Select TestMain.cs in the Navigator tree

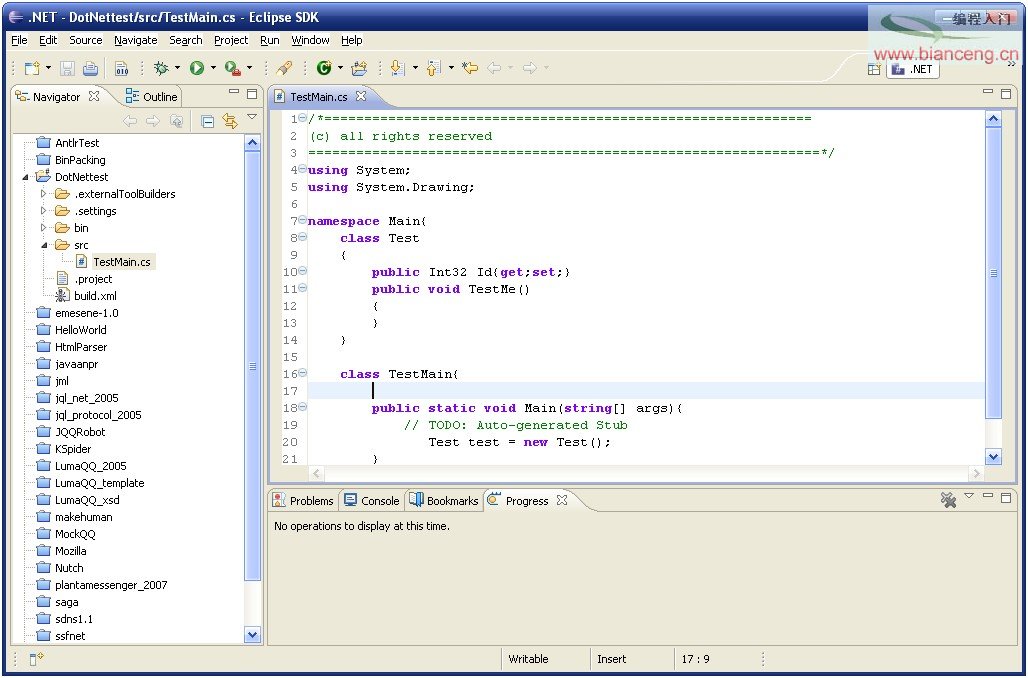tap(121, 262)
